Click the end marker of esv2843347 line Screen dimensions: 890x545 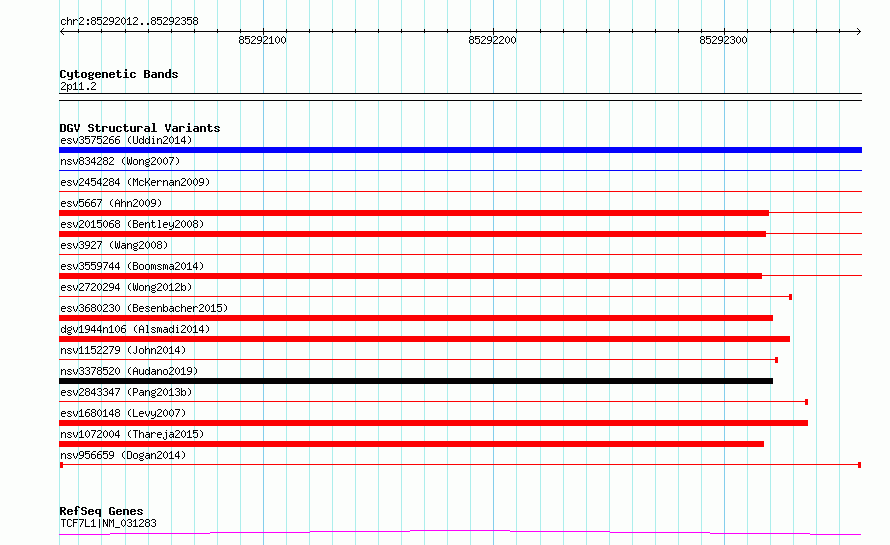point(807,402)
